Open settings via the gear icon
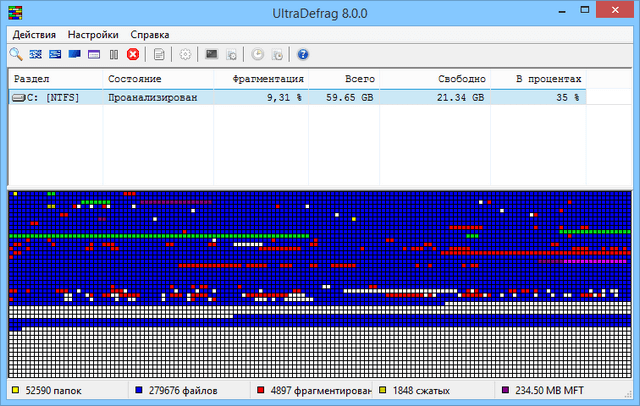This screenshot has width=640, height=406. (x=185, y=54)
